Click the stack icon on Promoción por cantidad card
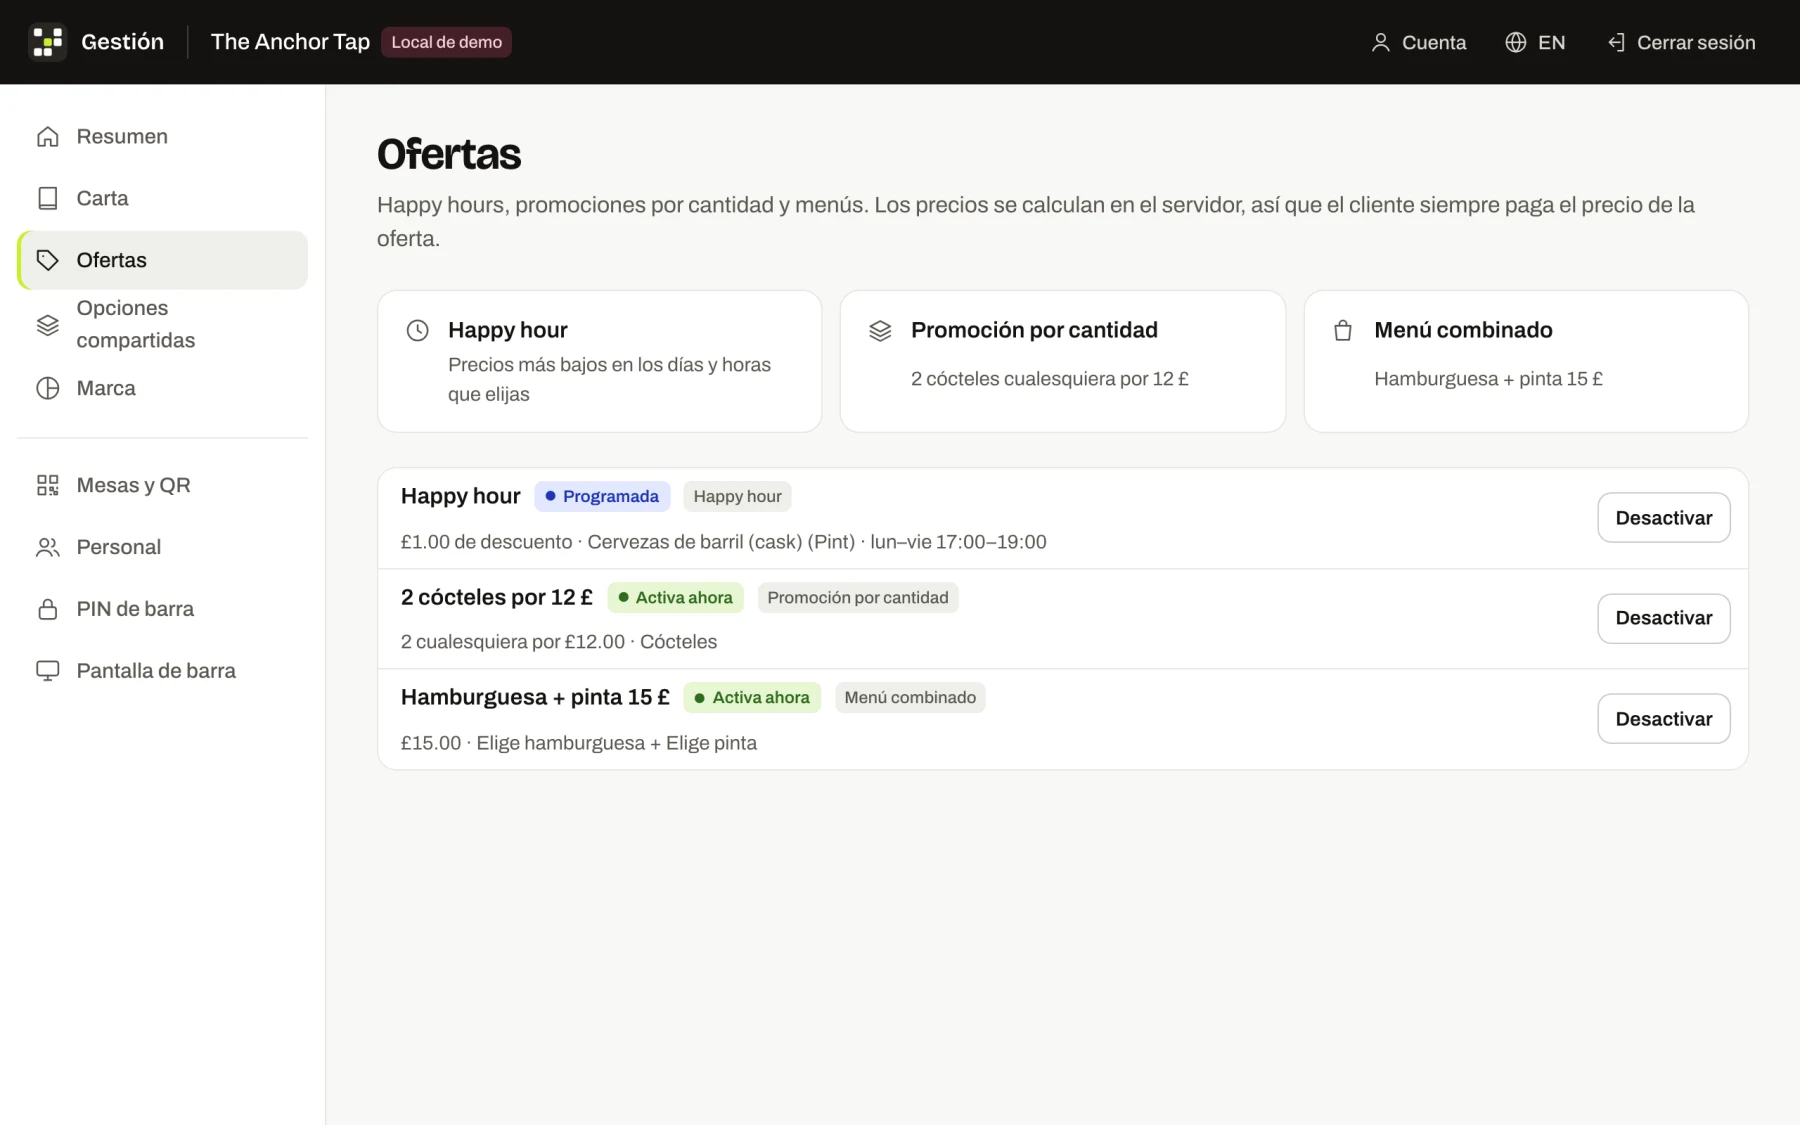Screen dimensions: 1800x1125 click(880, 330)
